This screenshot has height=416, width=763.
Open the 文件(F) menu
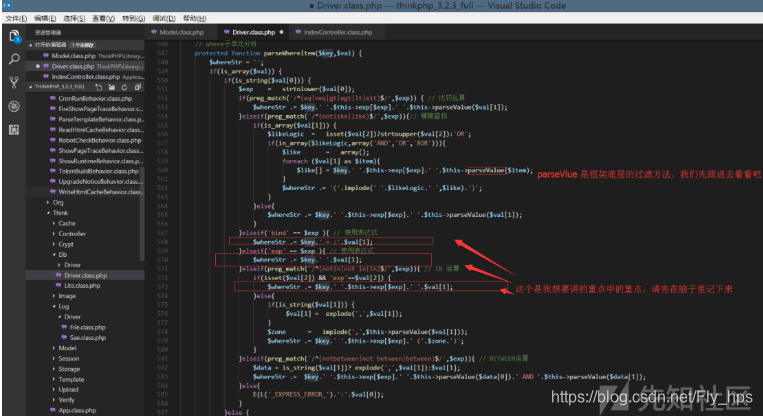(x=16, y=18)
